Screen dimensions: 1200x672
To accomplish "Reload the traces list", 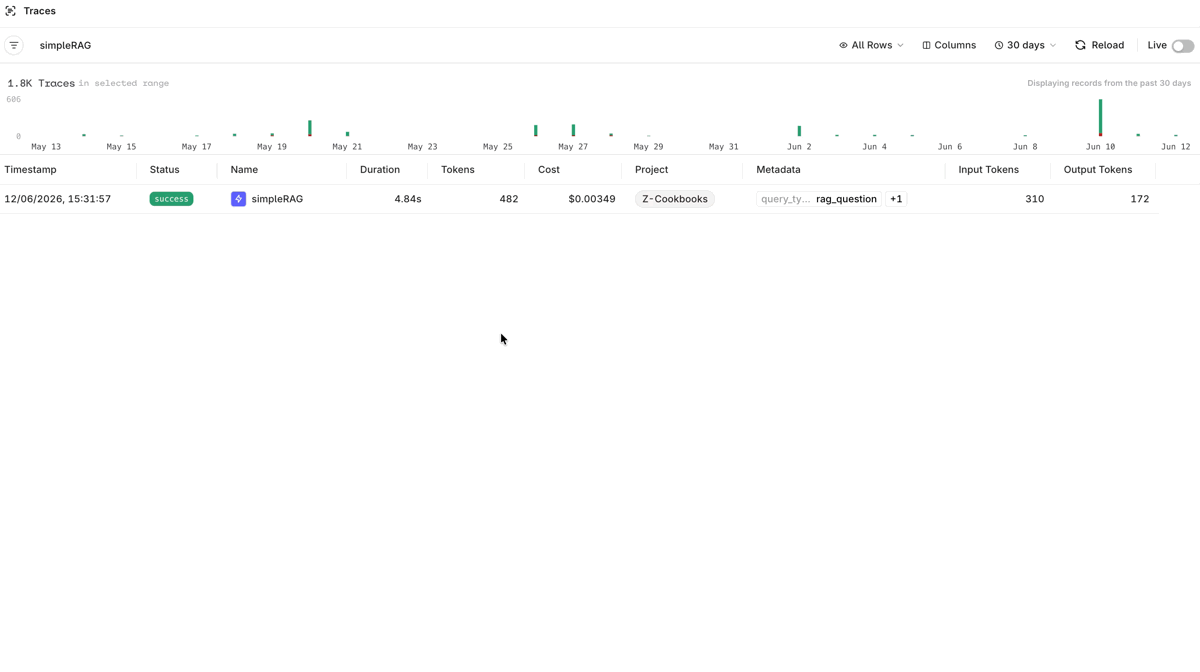I will tap(1099, 45).
